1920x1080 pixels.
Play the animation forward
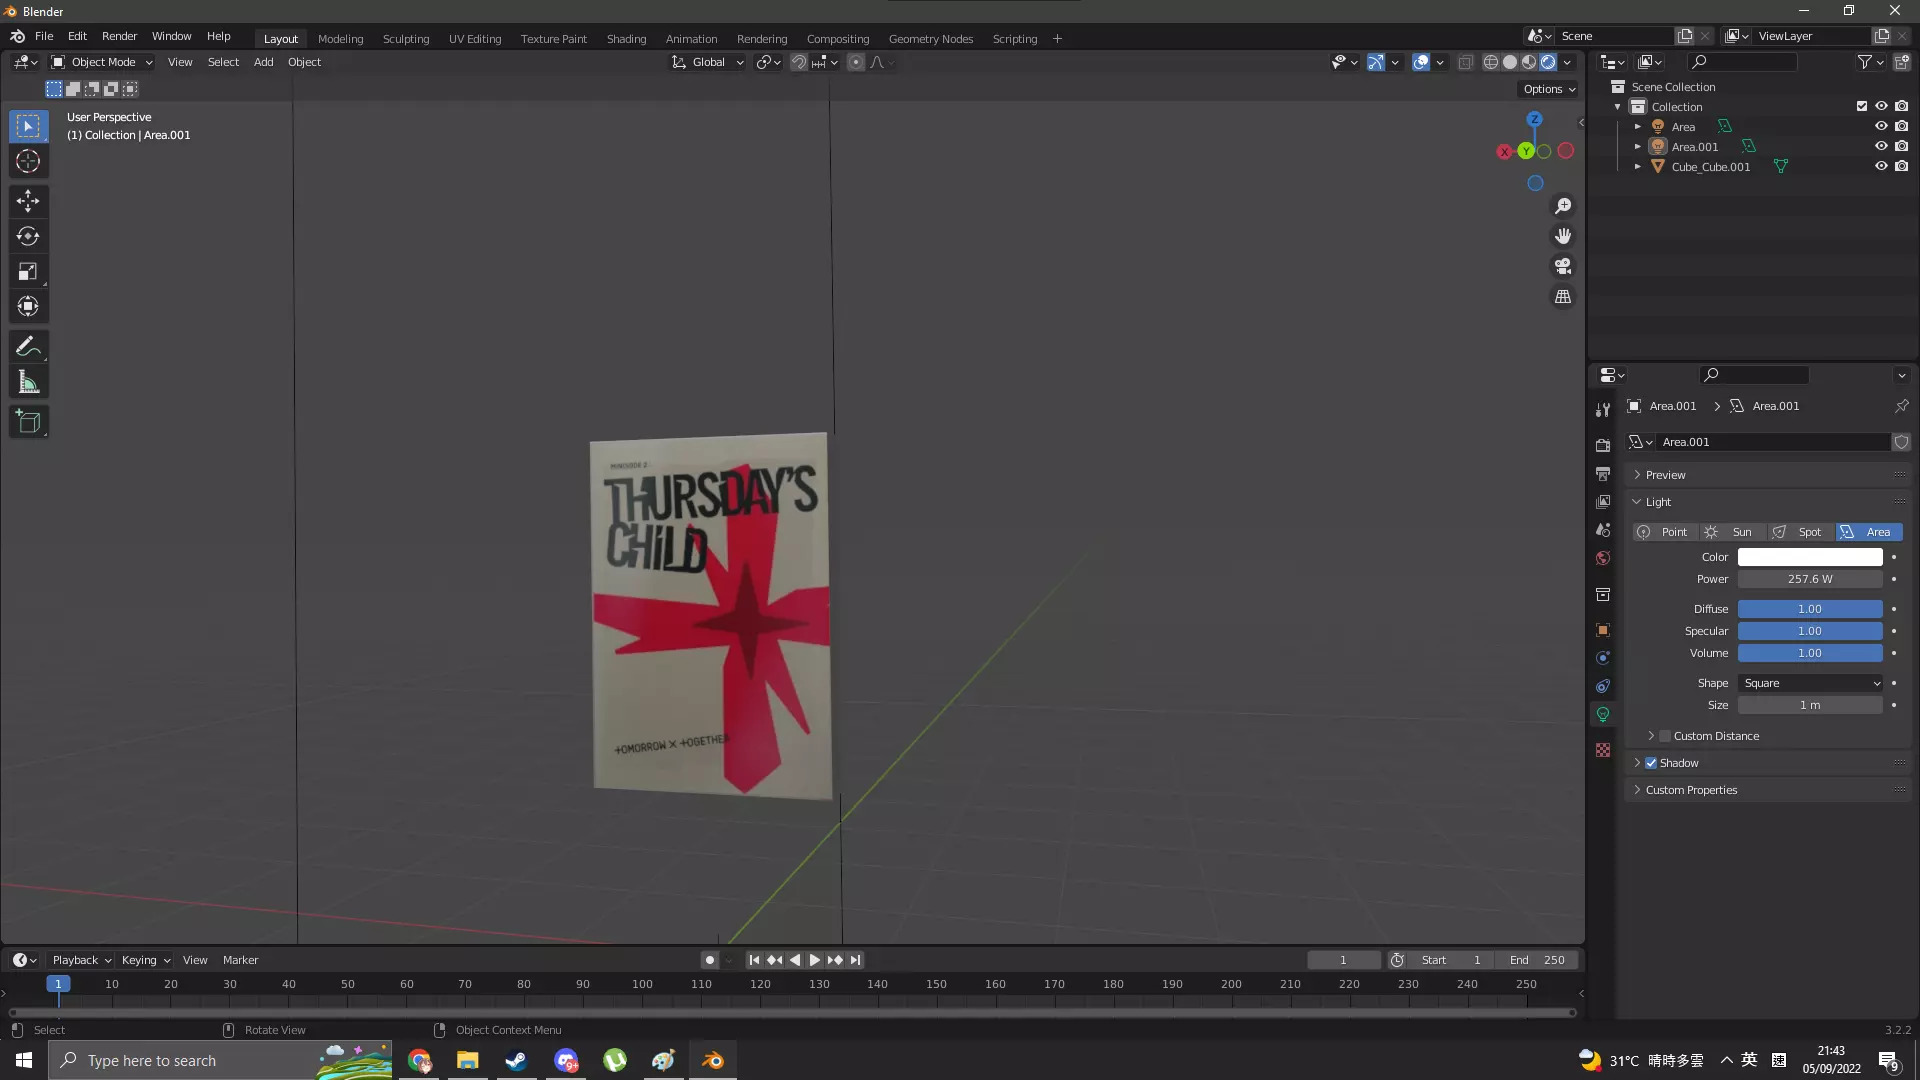814,960
